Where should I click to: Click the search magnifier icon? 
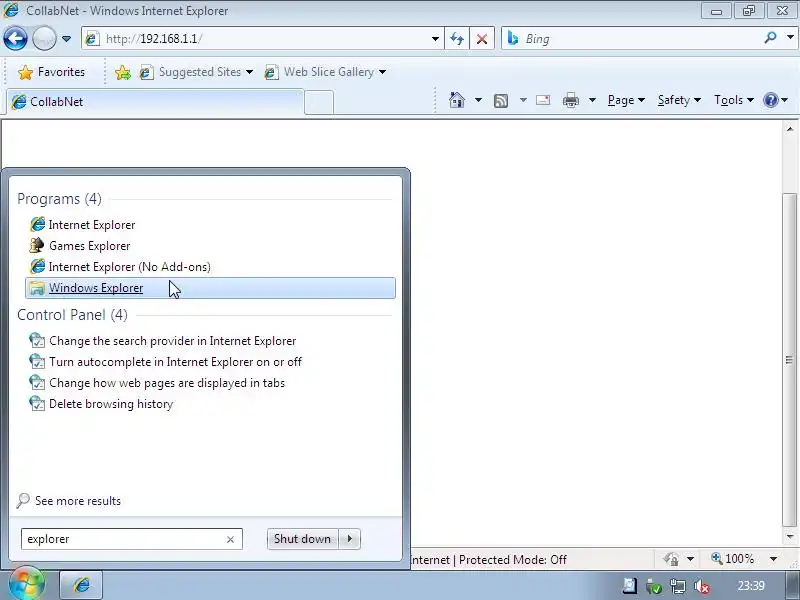tap(770, 38)
